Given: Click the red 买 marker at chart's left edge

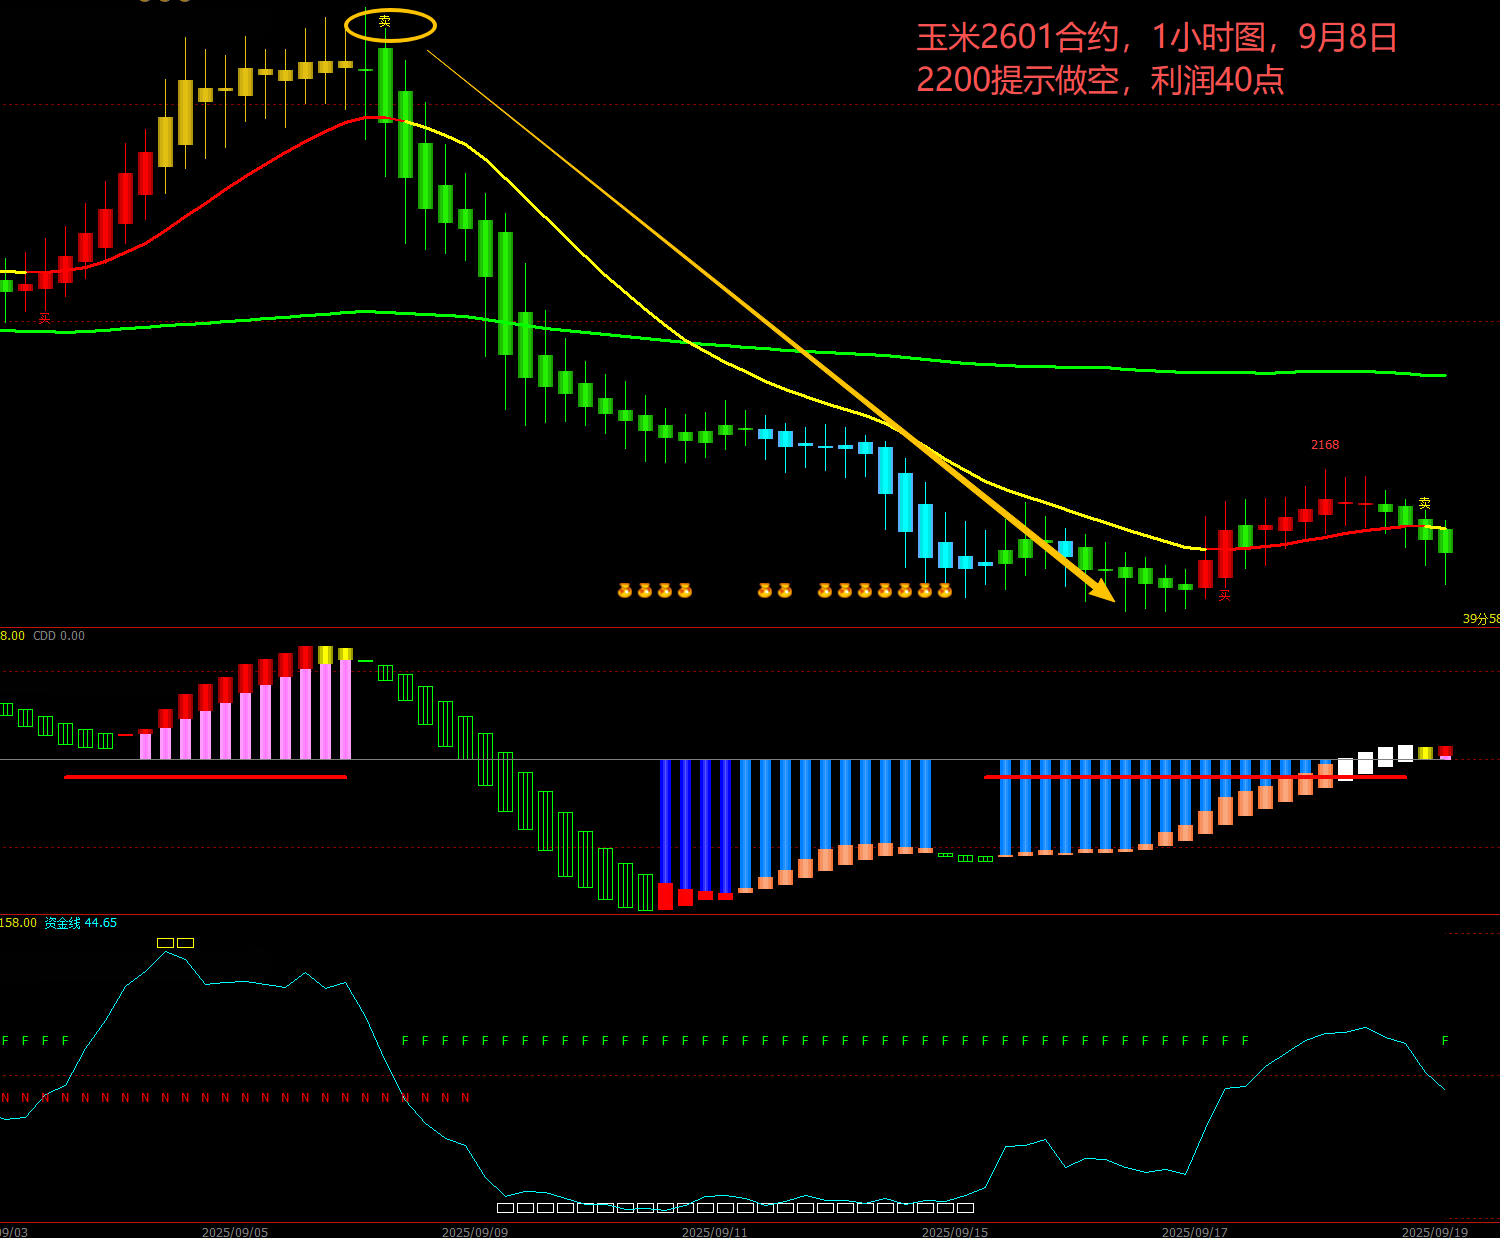Looking at the screenshot, I should pyautogui.click(x=44, y=318).
